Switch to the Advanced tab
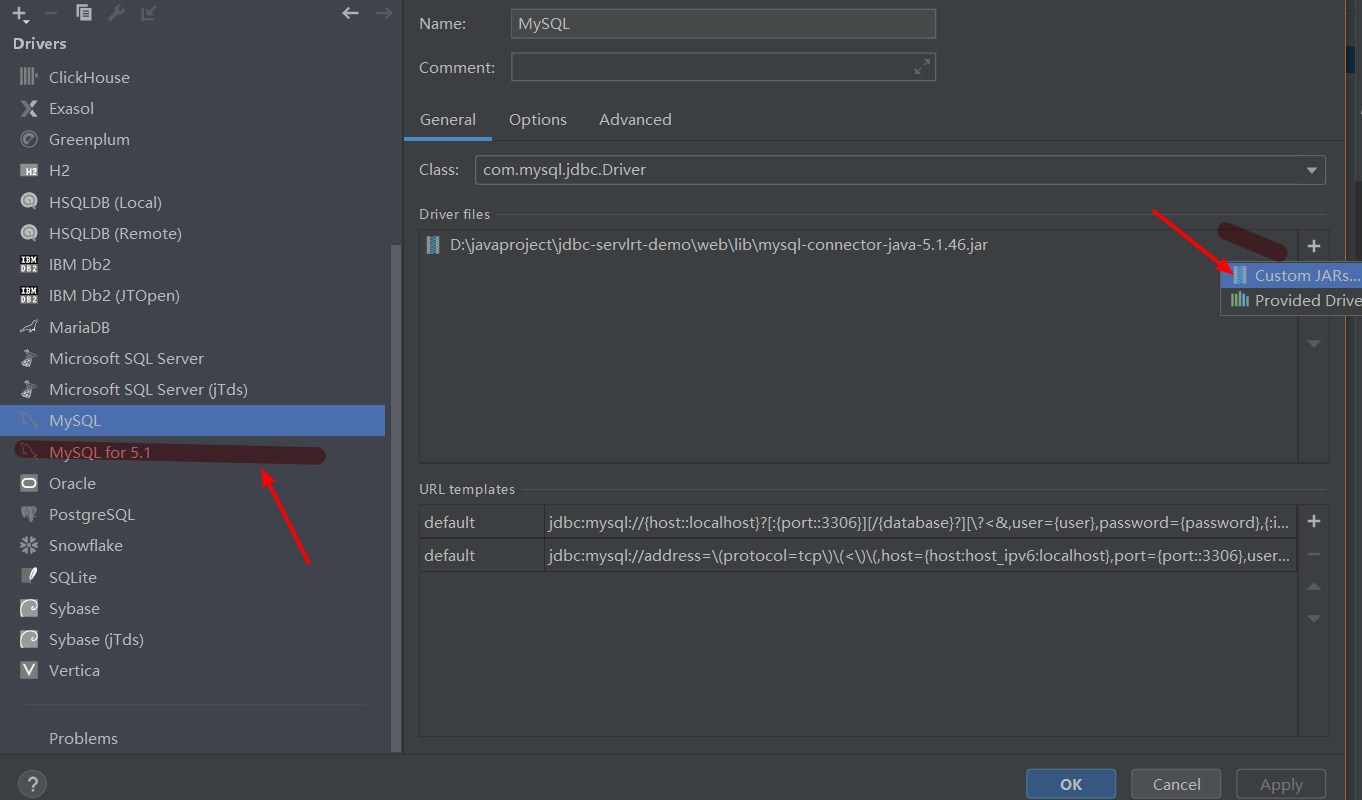1362x800 pixels. (635, 119)
